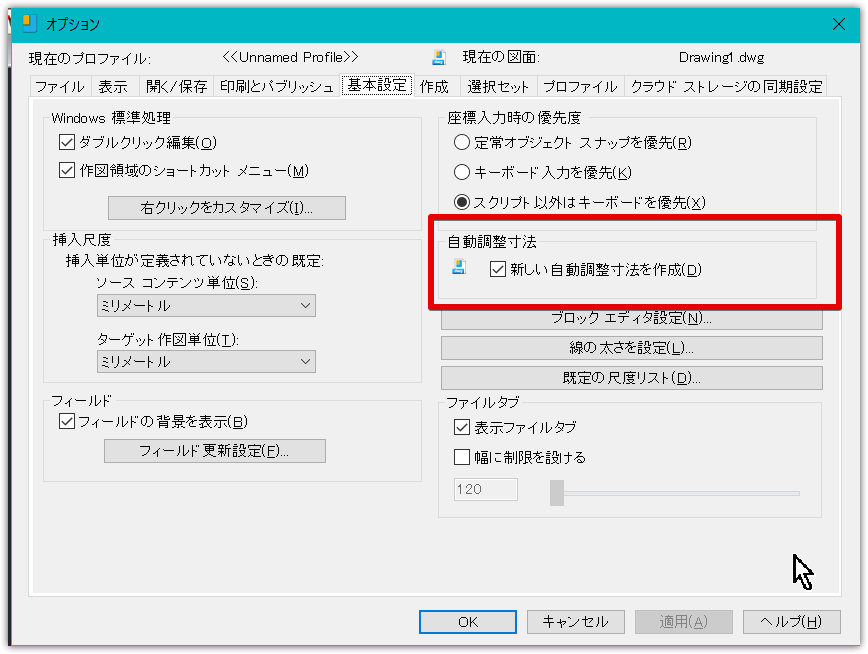Switch to ファイル tab
The width and height of the screenshot is (868, 654).
(x=60, y=86)
